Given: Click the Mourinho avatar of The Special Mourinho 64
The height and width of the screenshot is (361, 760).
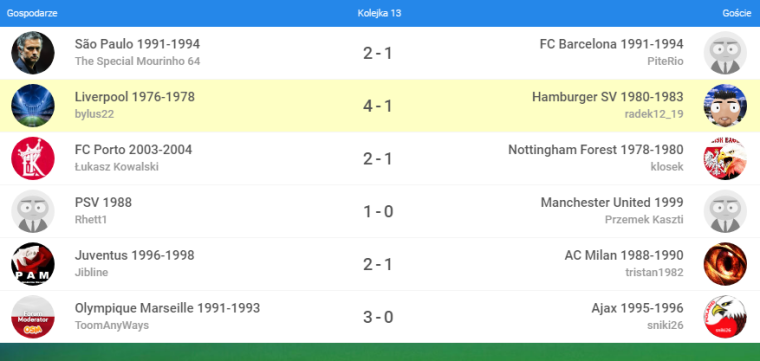Looking at the screenshot, I should (x=33, y=53).
